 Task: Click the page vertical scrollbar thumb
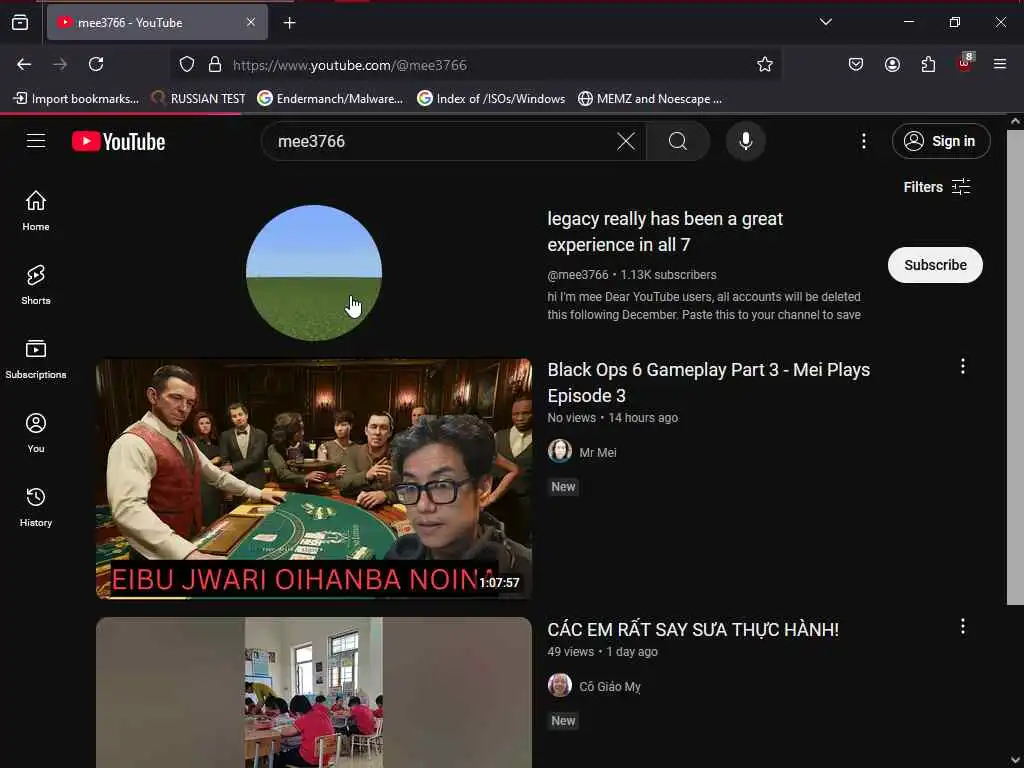pyautogui.click(x=1015, y=367)
